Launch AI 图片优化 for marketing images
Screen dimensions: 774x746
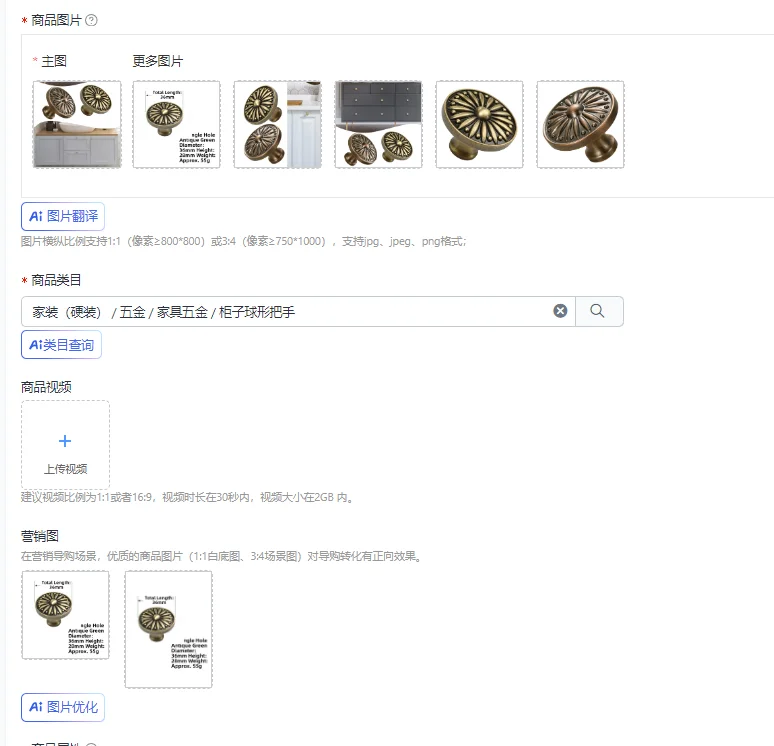coord(63,707)
